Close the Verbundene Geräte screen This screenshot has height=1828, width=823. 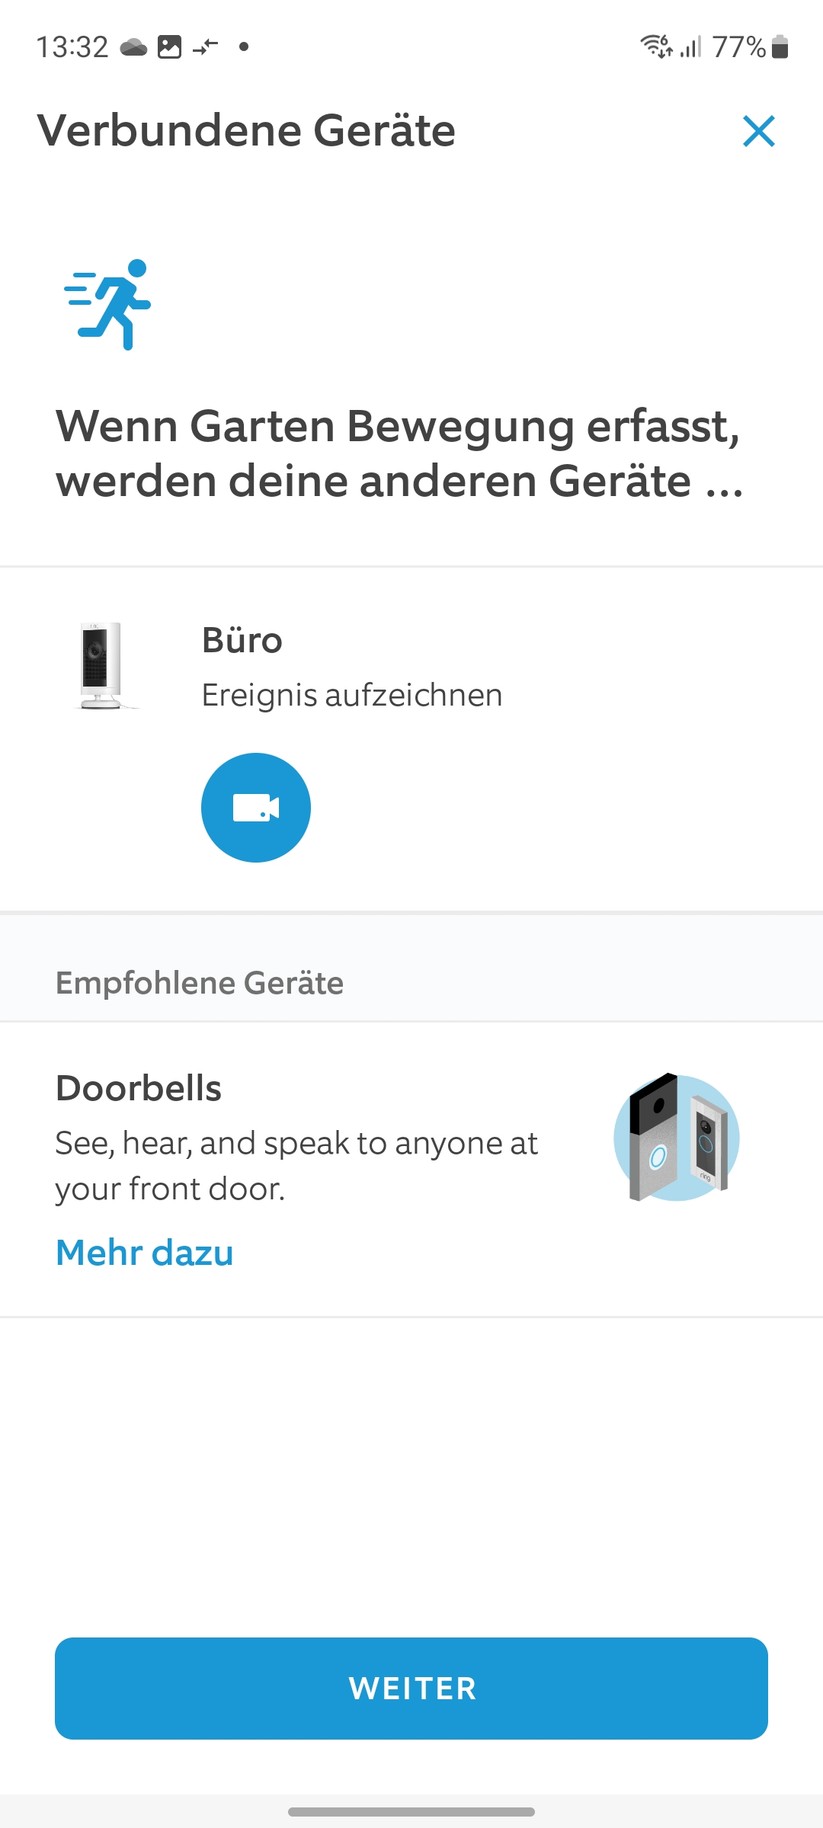point(759,131)
